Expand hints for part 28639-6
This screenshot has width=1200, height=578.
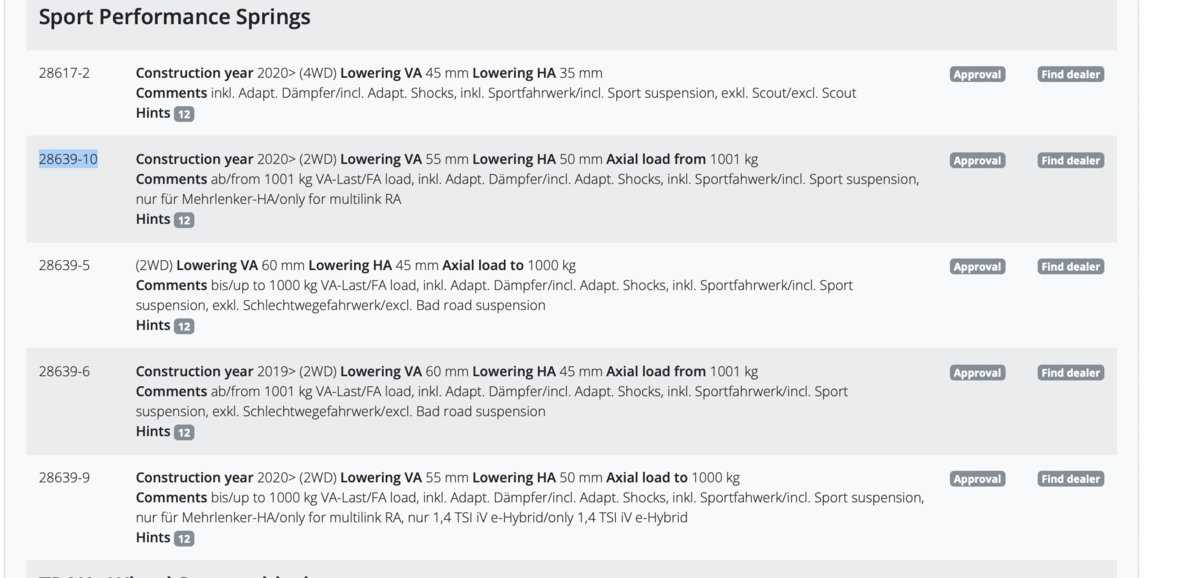184,432
